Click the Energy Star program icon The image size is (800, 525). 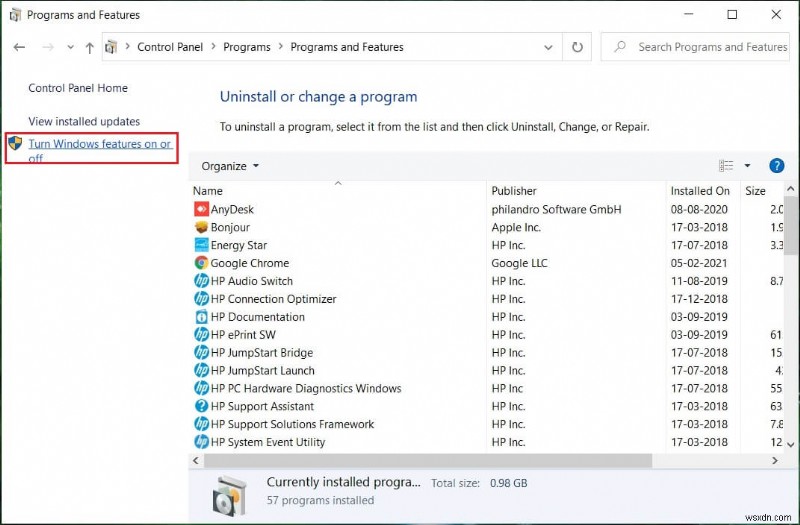pyautogui.click(x=202, y=245)
